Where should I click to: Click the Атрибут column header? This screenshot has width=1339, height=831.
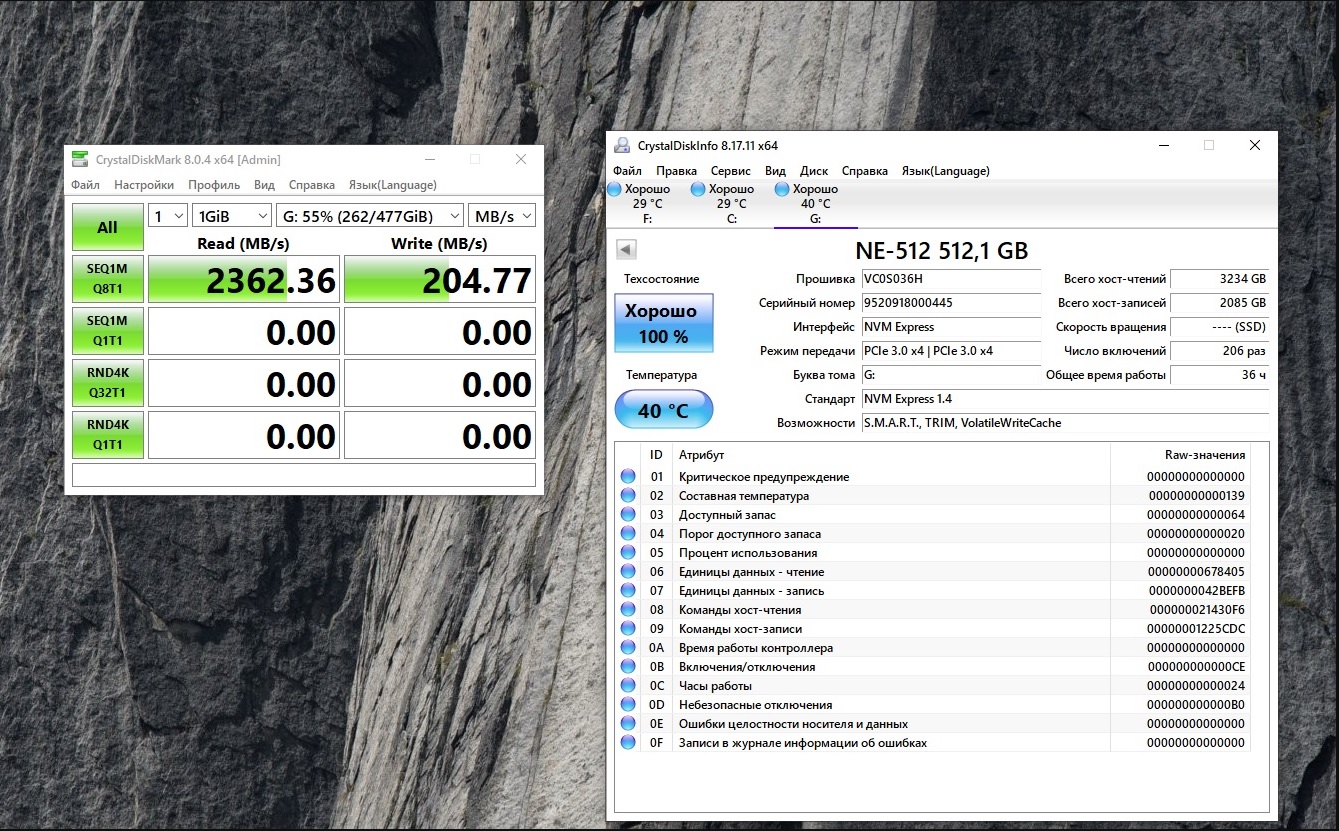click(891, 455)
